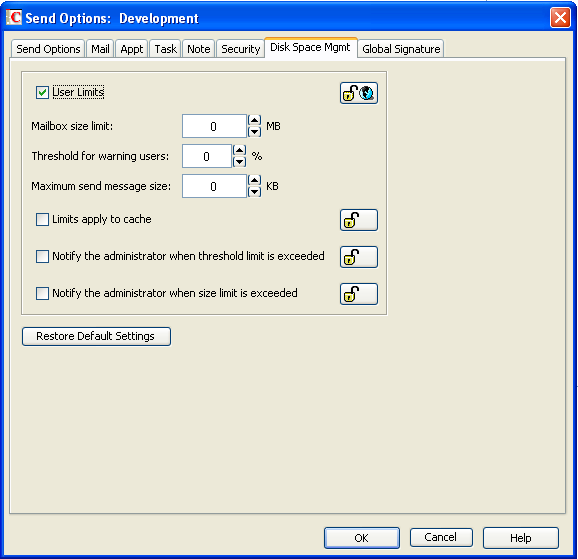Image resolution: width=578 pixels, height=559 pixels.
Task: Click the ConsoleOne icon in the title bar
Action: pyautogui.click(x=14, y=17)
